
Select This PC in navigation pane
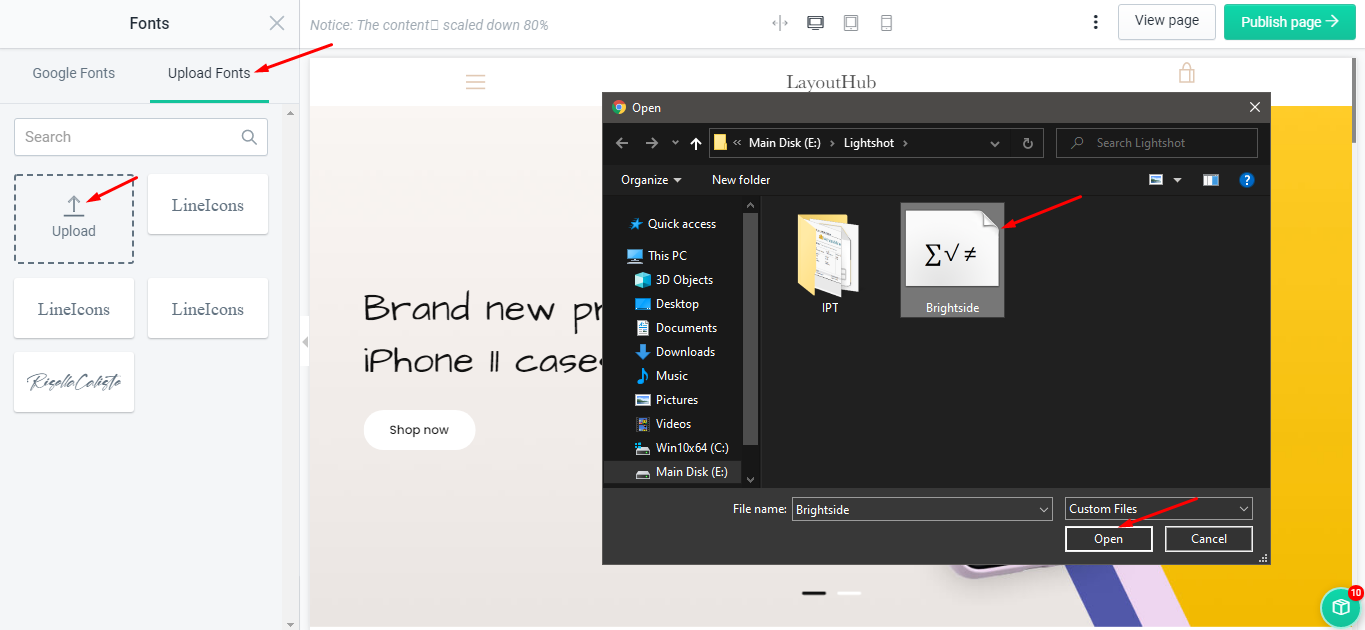657,256
